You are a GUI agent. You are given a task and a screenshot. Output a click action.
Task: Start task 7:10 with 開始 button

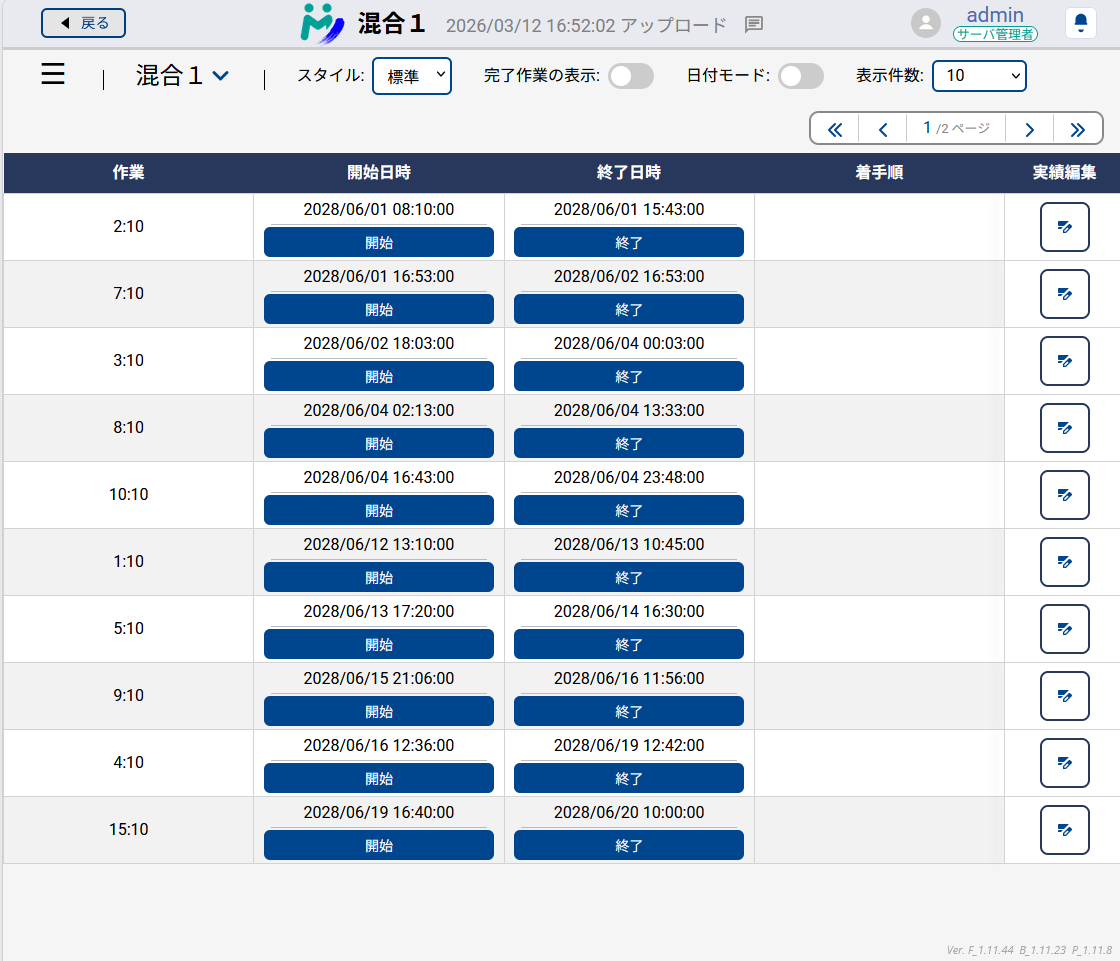pyautogui.click(x=379, y=309)
